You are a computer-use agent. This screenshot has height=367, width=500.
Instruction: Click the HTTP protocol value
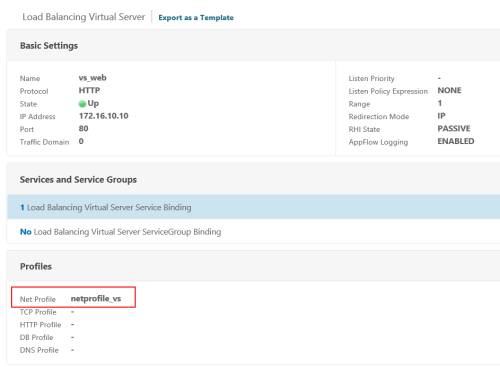pos(89,91)
